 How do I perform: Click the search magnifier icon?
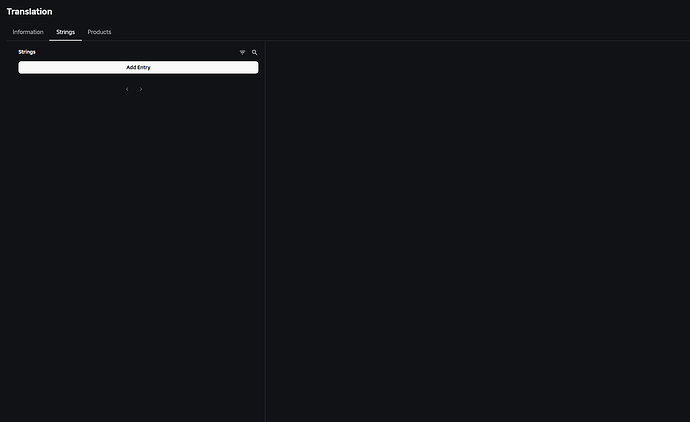[x=254, y=52]
